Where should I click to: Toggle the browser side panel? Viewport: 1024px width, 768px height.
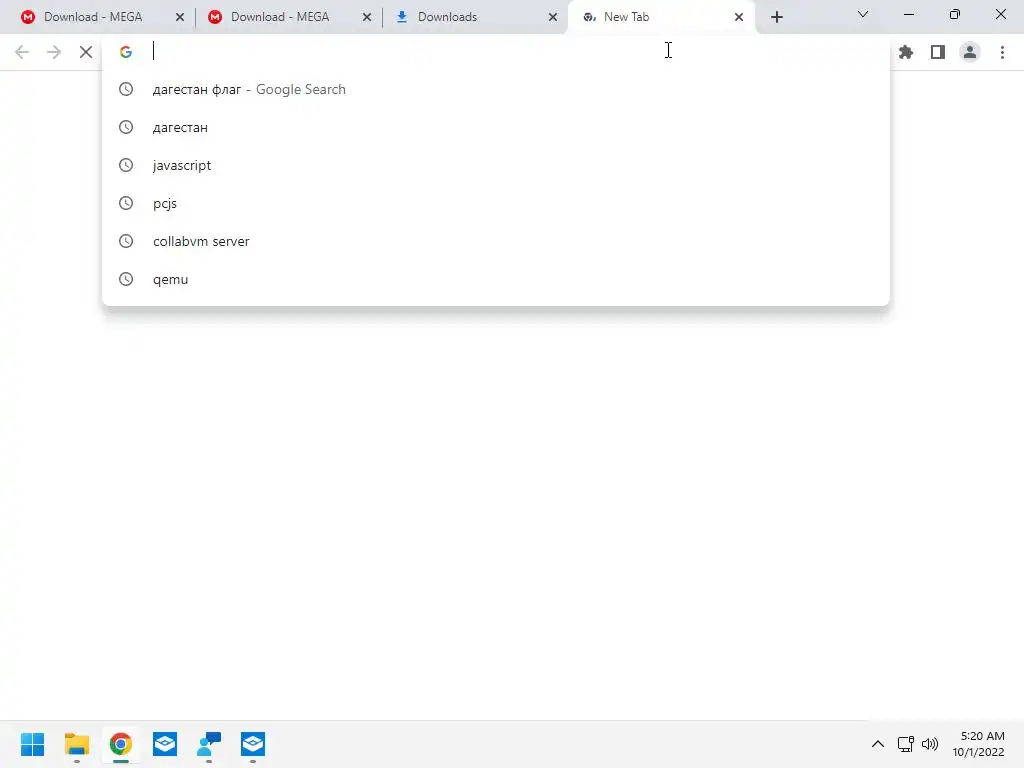[938, 52]
